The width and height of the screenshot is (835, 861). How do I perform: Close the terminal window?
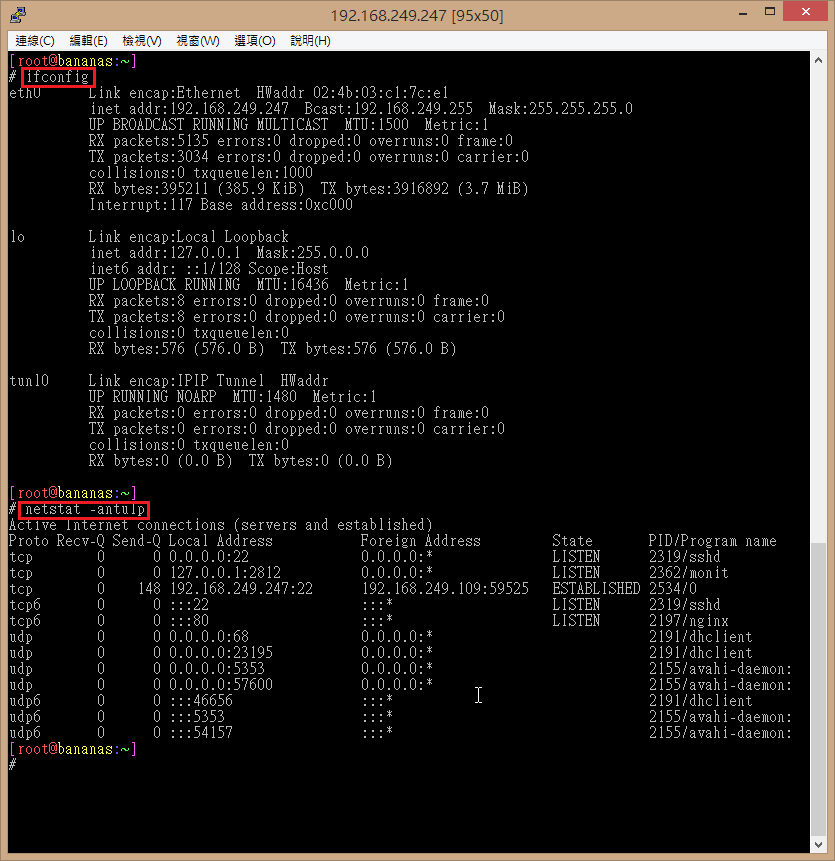coord(805,12)
